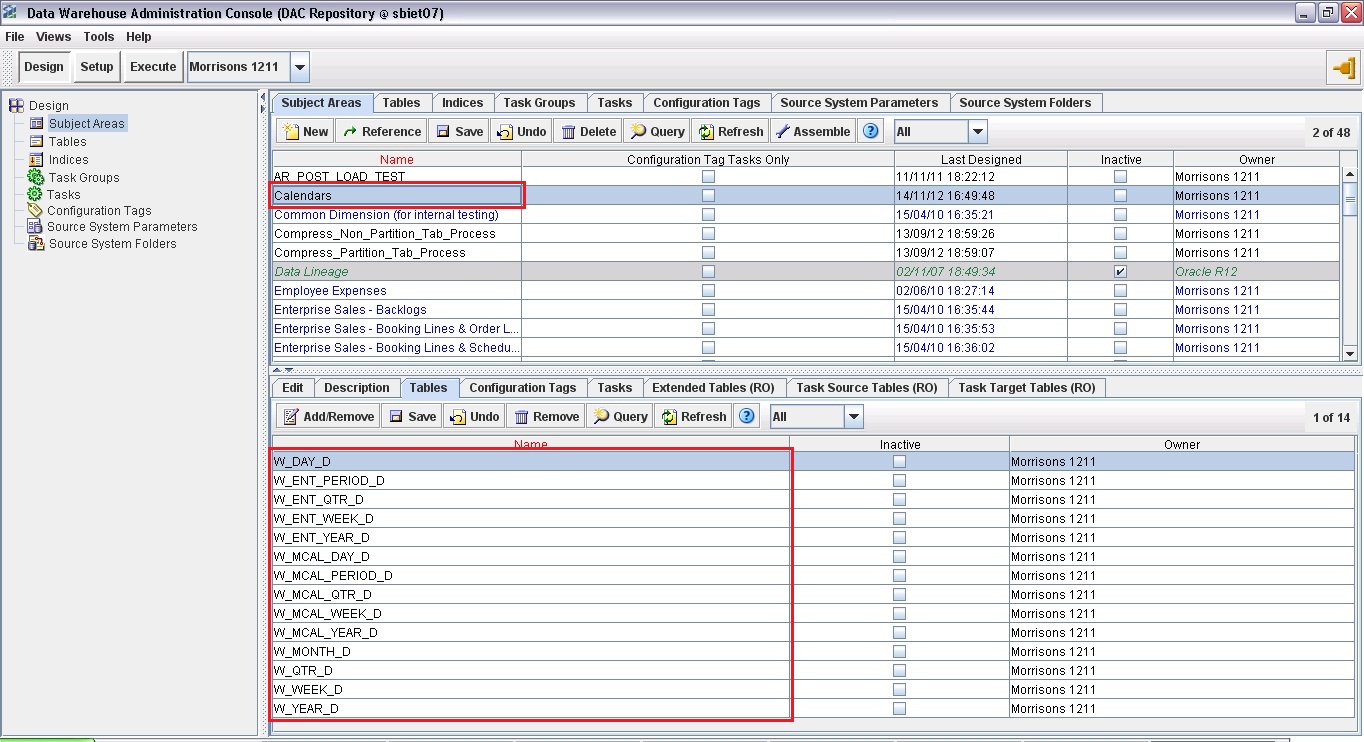Image resolution: width=1364 pixels, height=742 pixels.
Task: Delete the selected subject area
Action: 586,130
